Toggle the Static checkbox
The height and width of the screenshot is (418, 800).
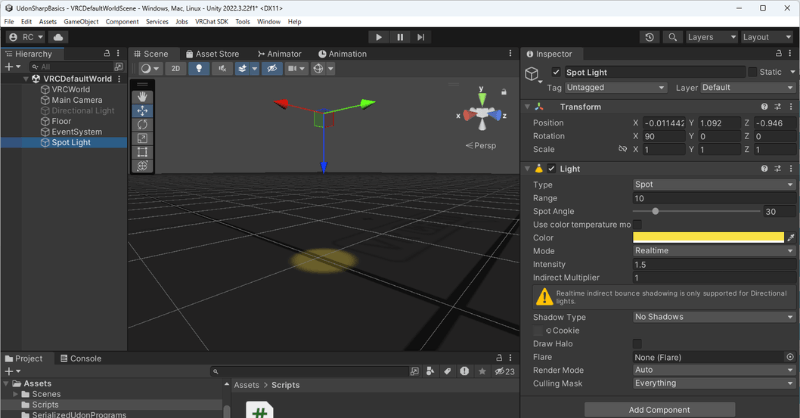pos(753,72)
